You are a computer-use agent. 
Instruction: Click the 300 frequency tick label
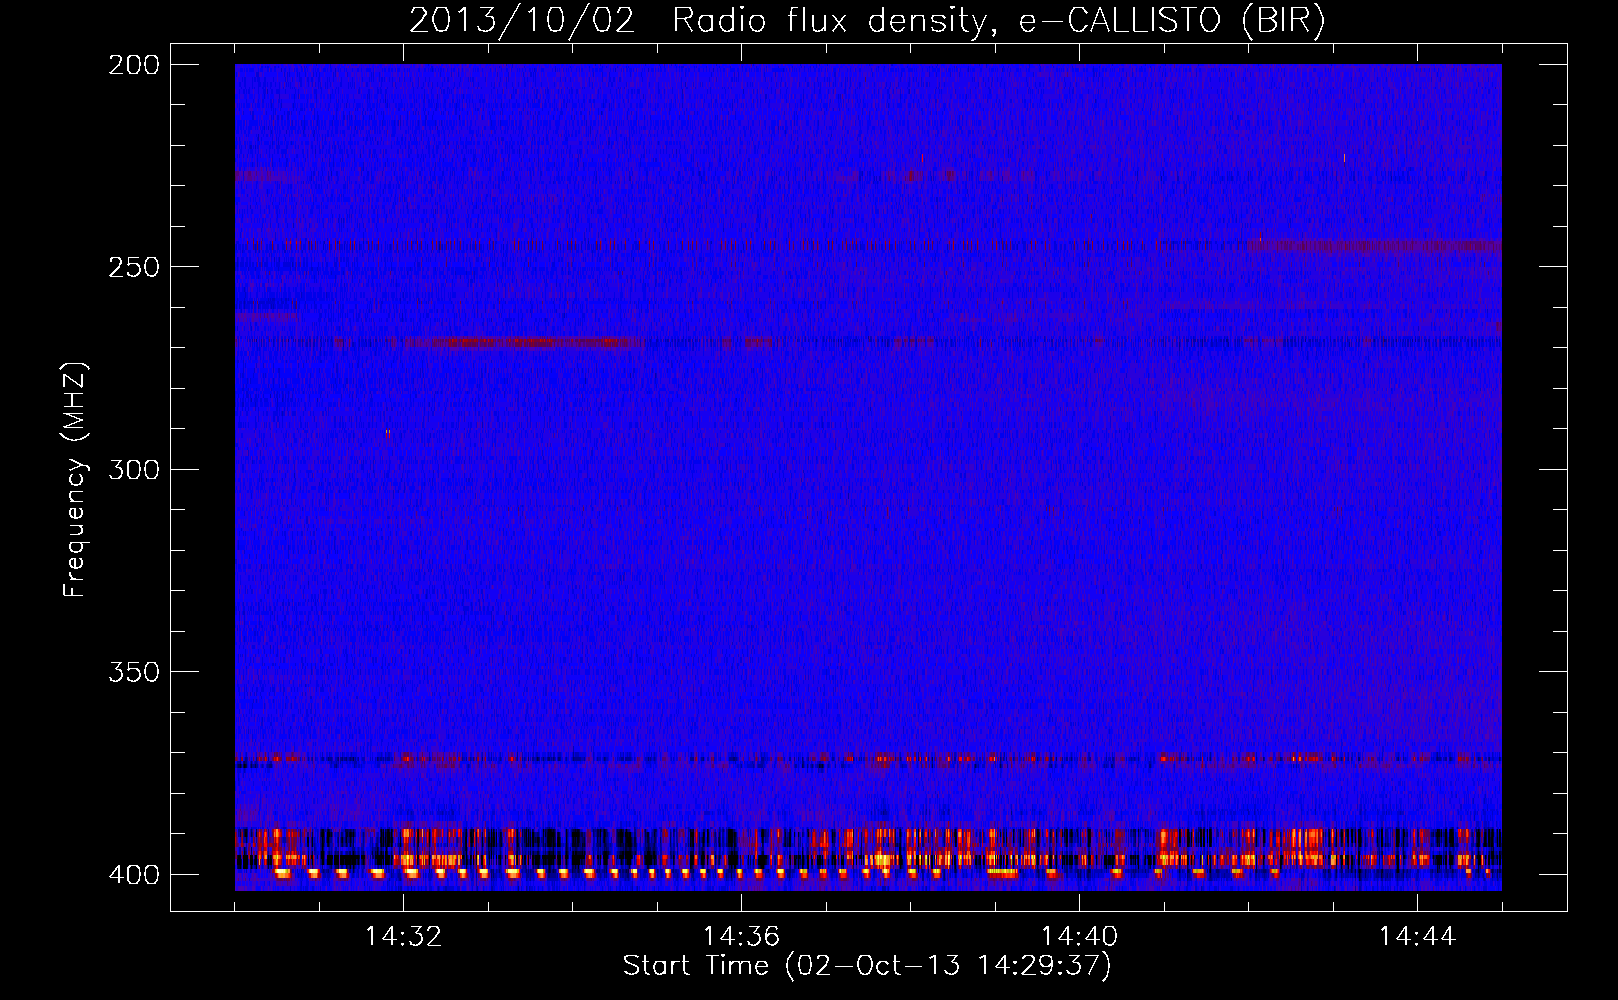click(x=134, y=470)
